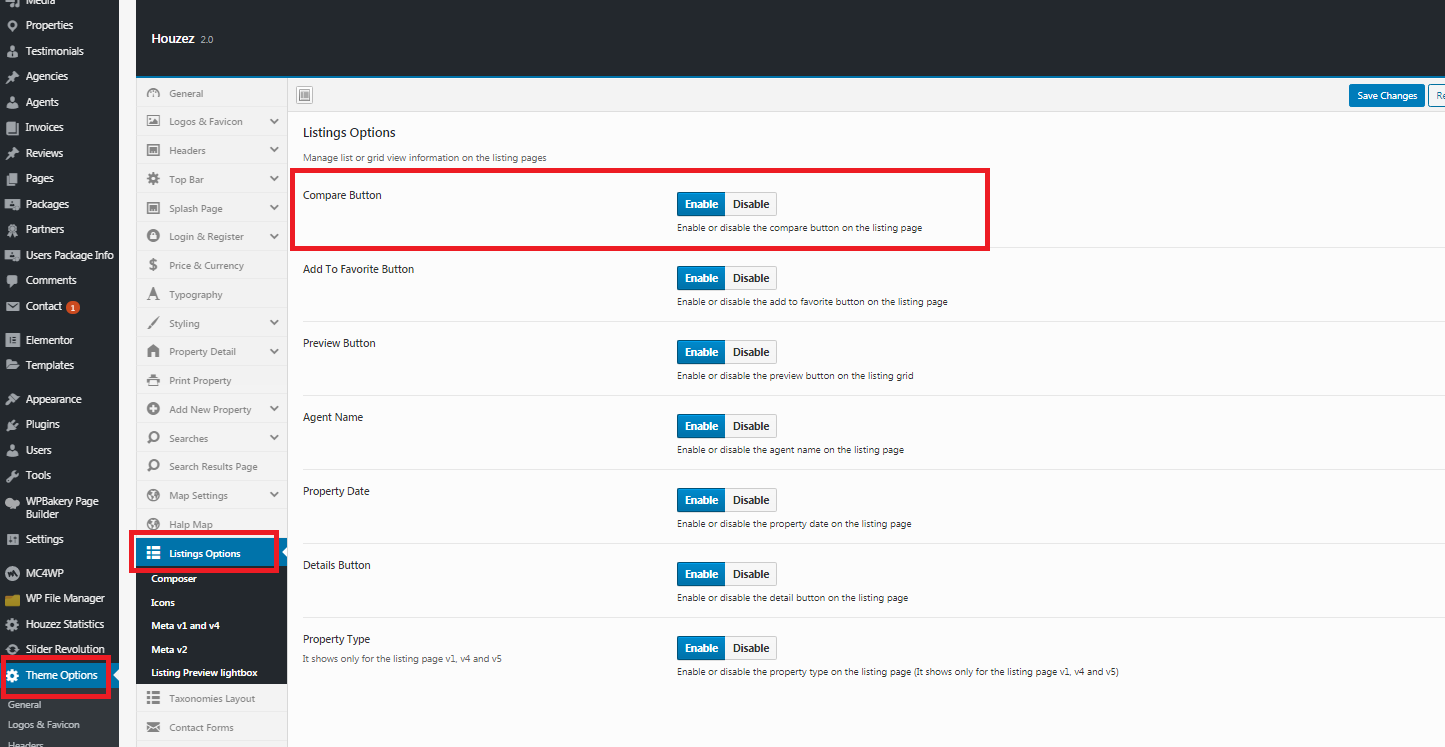This screenshot has height=747, width=1445.
Task: Click the Appearance paintbrush icon
Action: click(x=12, y=399)
